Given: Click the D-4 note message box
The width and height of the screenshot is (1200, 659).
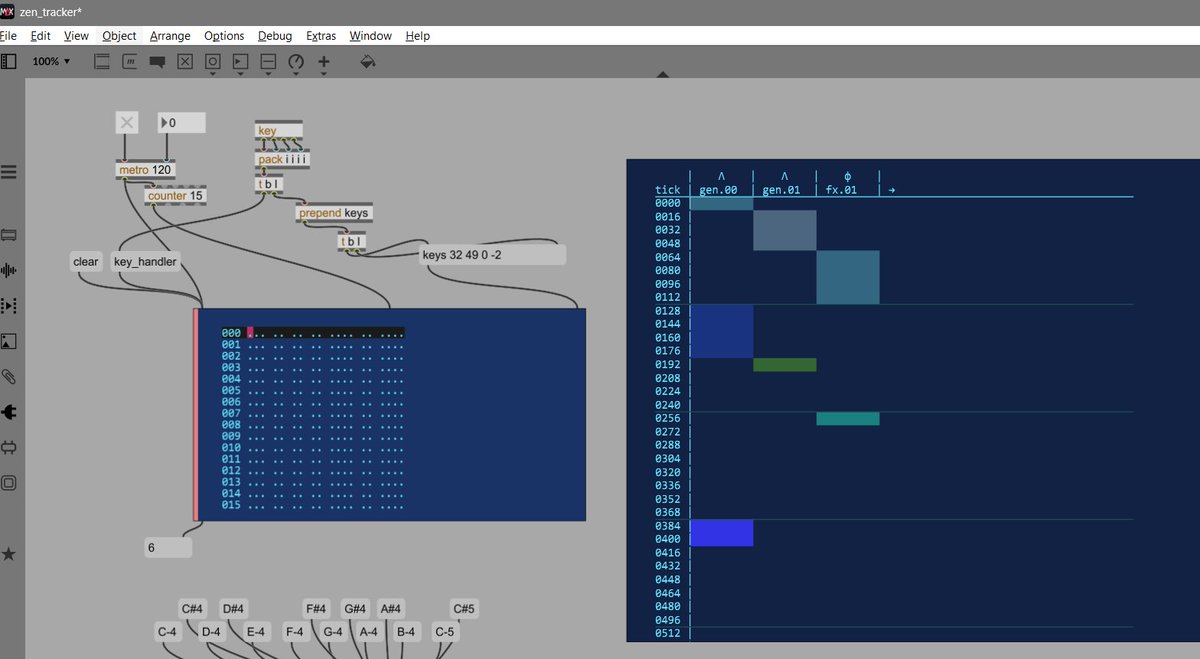Looking at the screenshot, I should click(x=211, y=632).
